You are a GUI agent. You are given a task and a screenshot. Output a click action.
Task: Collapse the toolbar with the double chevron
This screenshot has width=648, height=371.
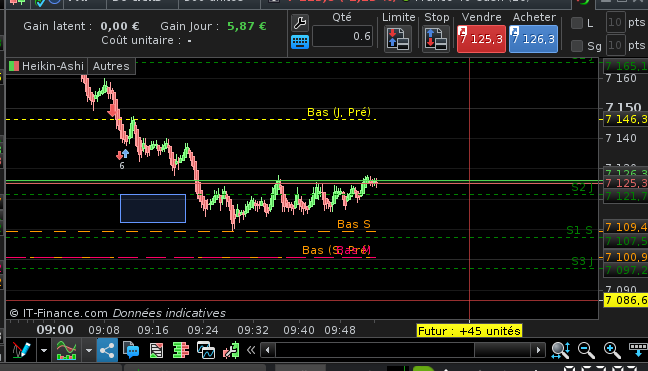pos(251,350)
